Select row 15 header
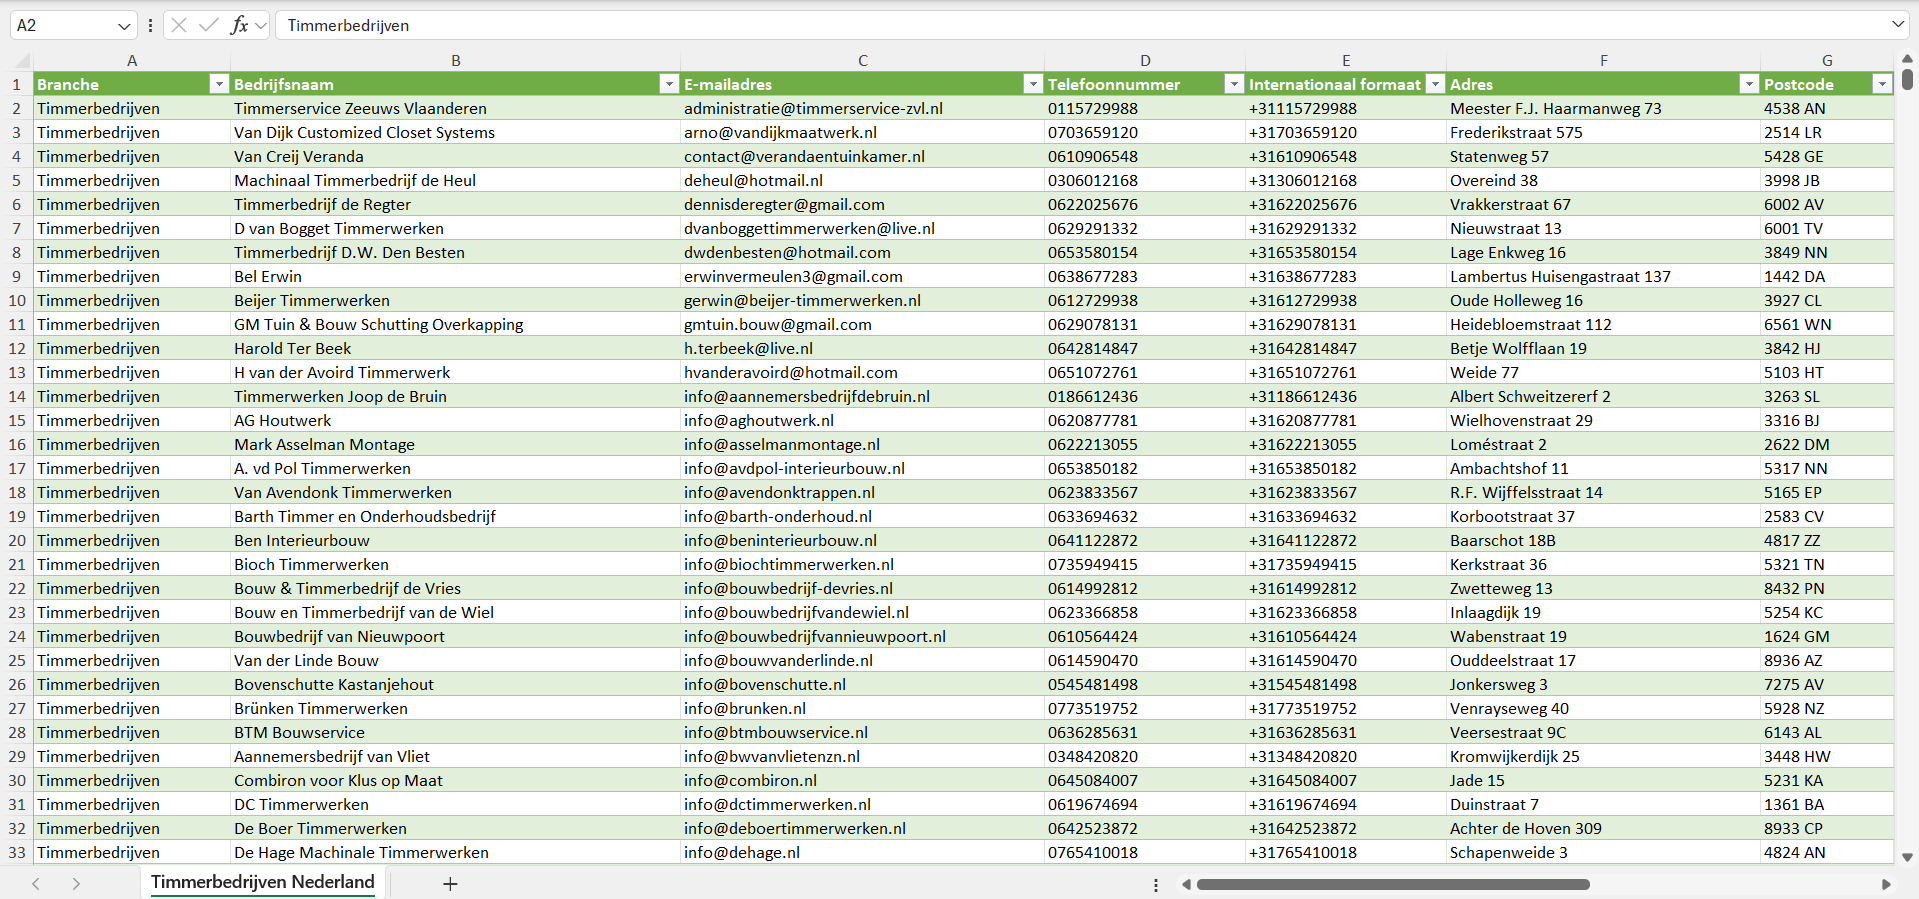1919x899 pixels. click(17, 420)
